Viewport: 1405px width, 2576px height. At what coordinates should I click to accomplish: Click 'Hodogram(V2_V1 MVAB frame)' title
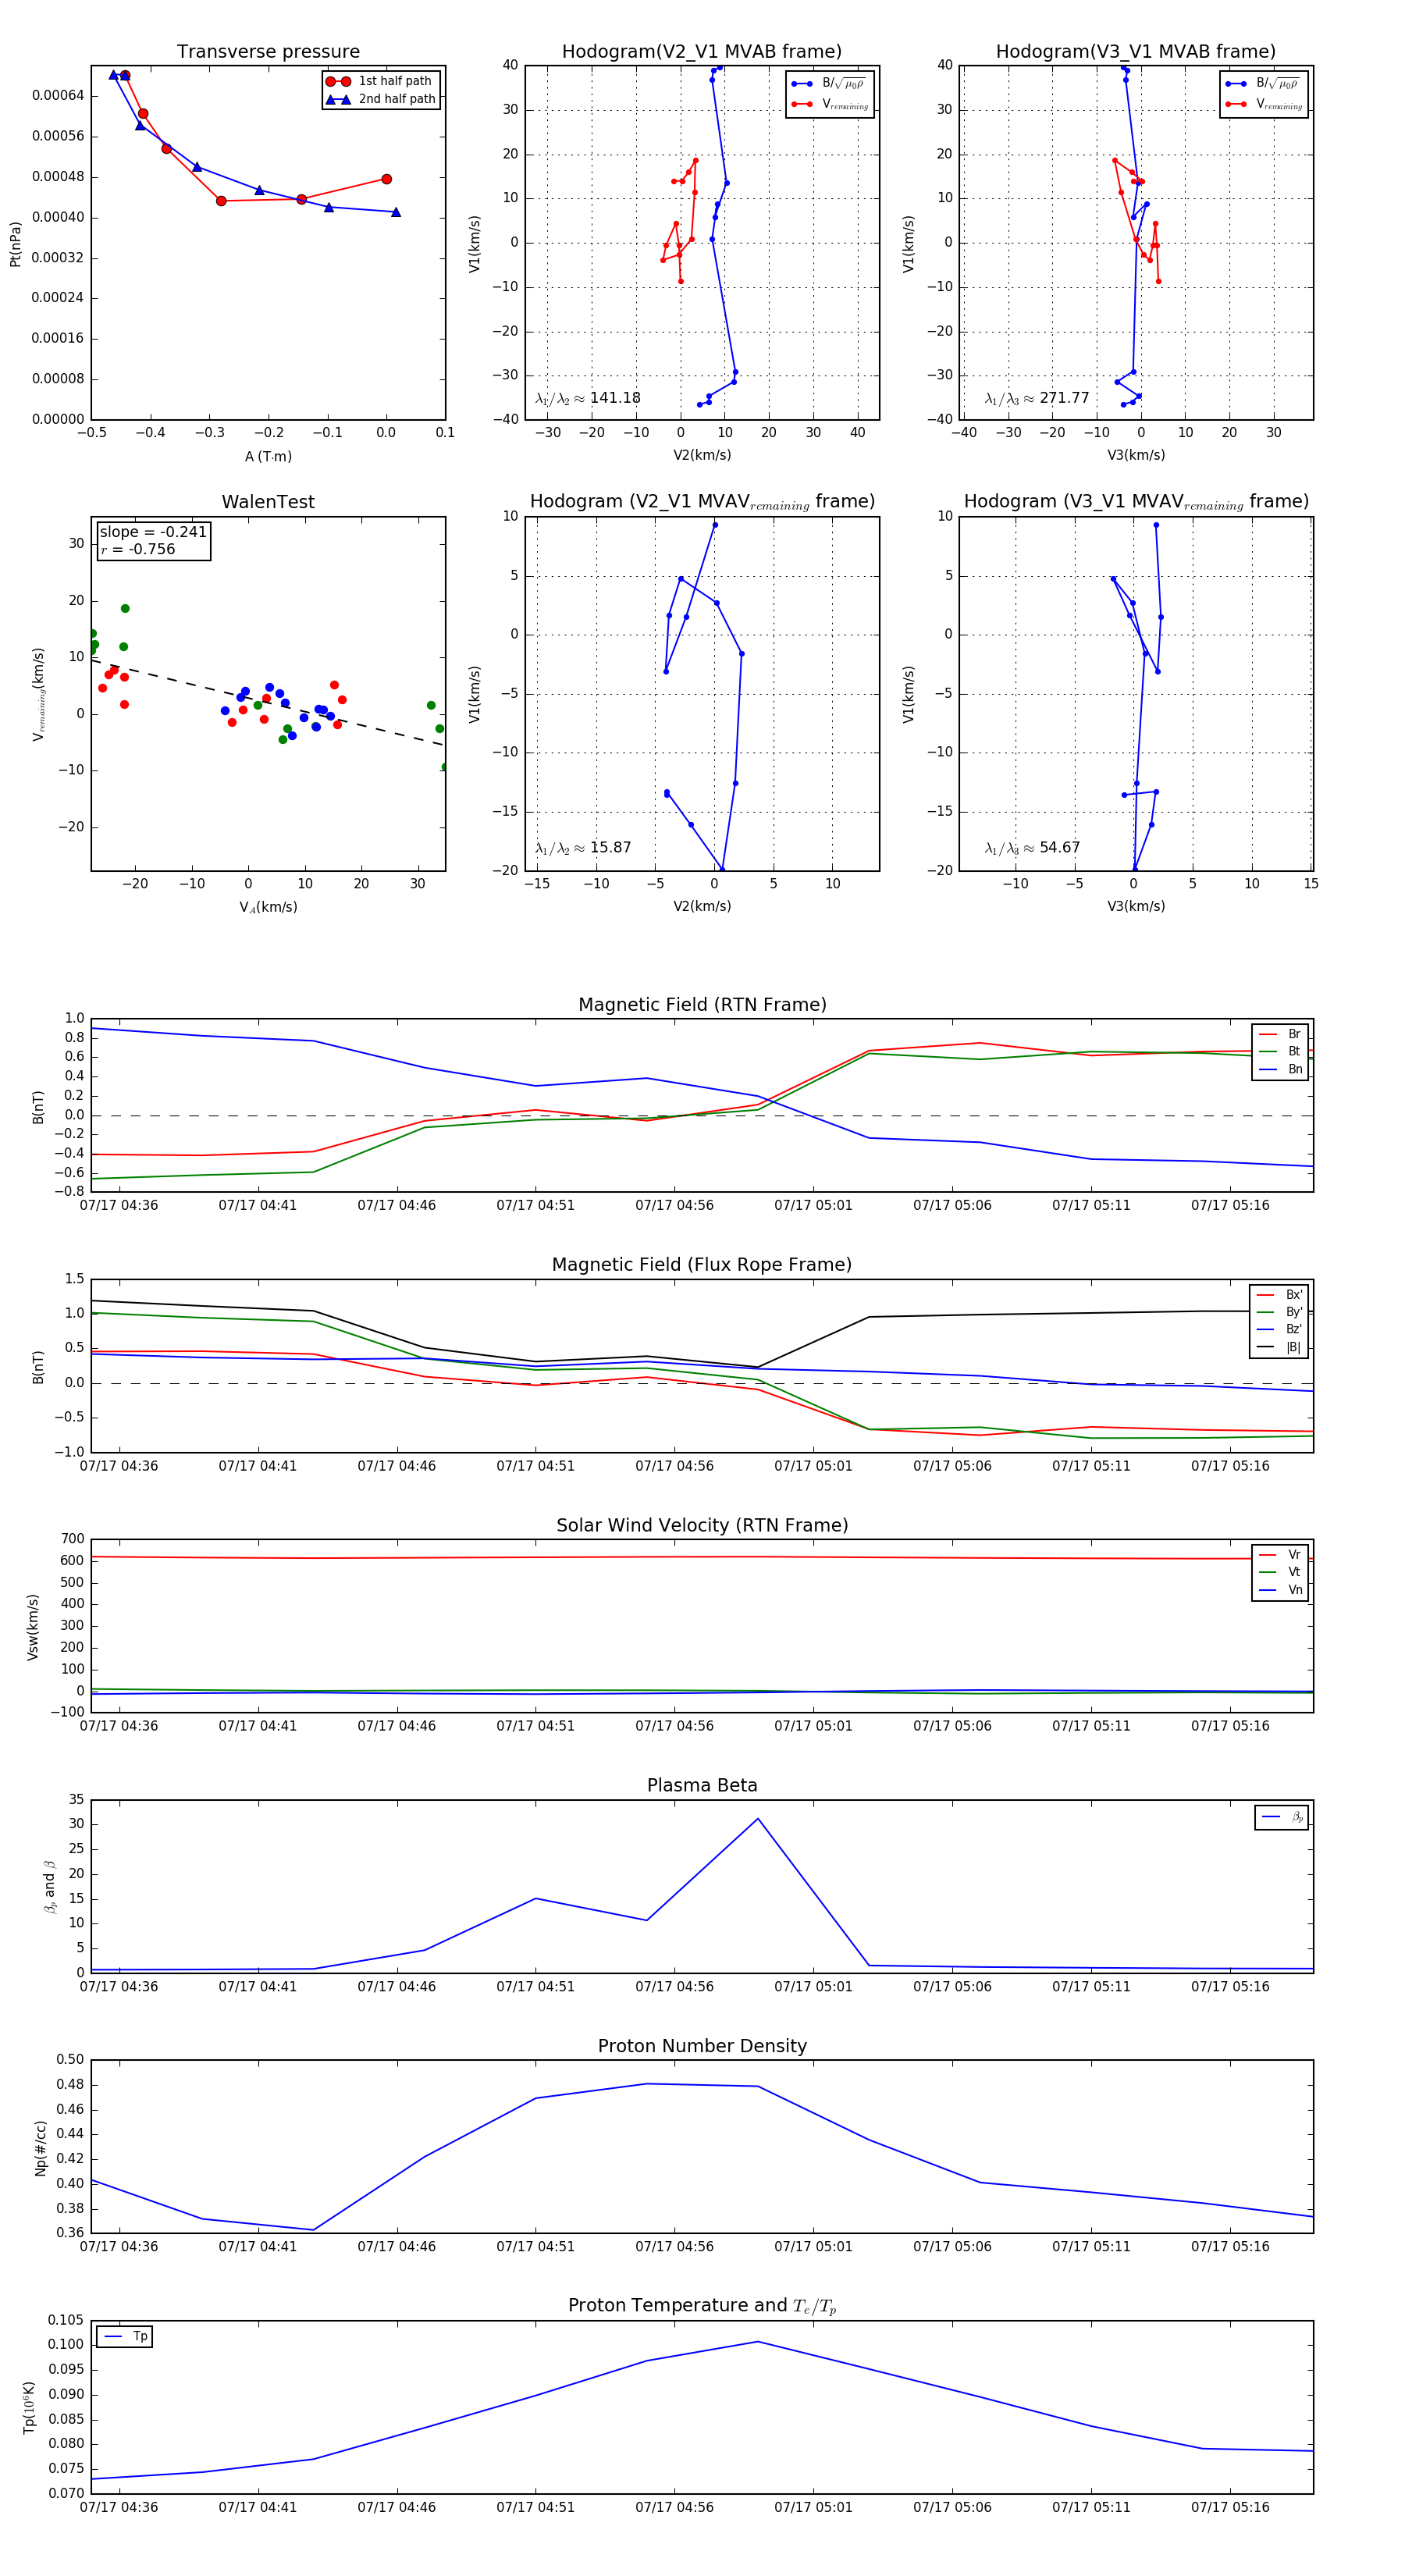tap(702, 52)
